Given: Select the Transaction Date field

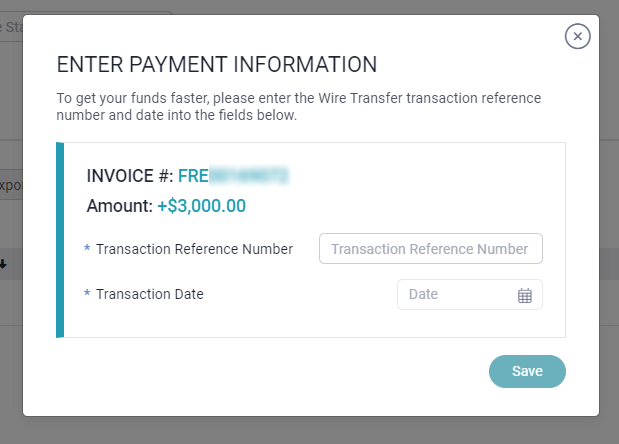Looking at the screenshot, I should [470, 294].
